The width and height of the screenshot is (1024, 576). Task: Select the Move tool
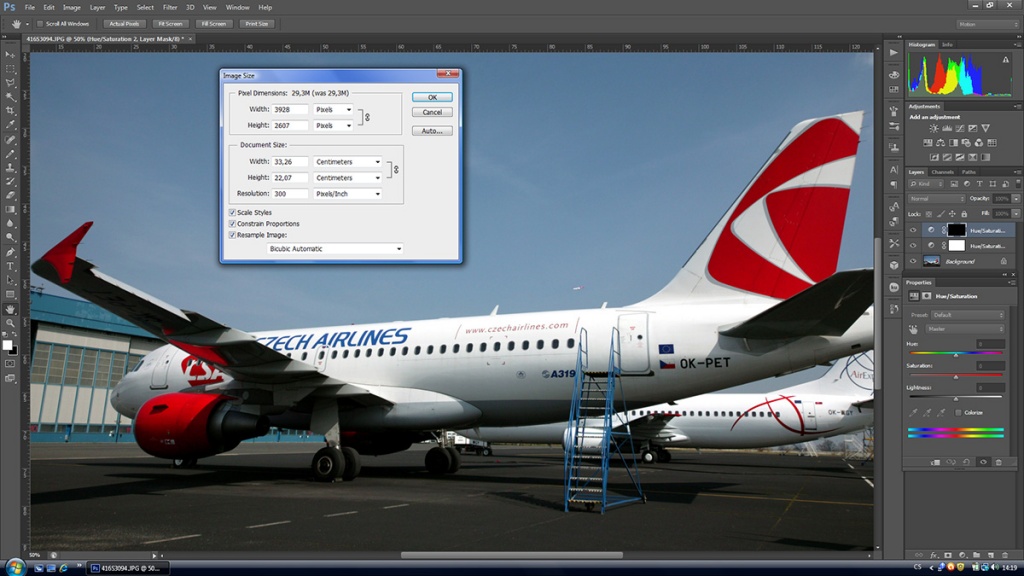(x=10, y=55)
